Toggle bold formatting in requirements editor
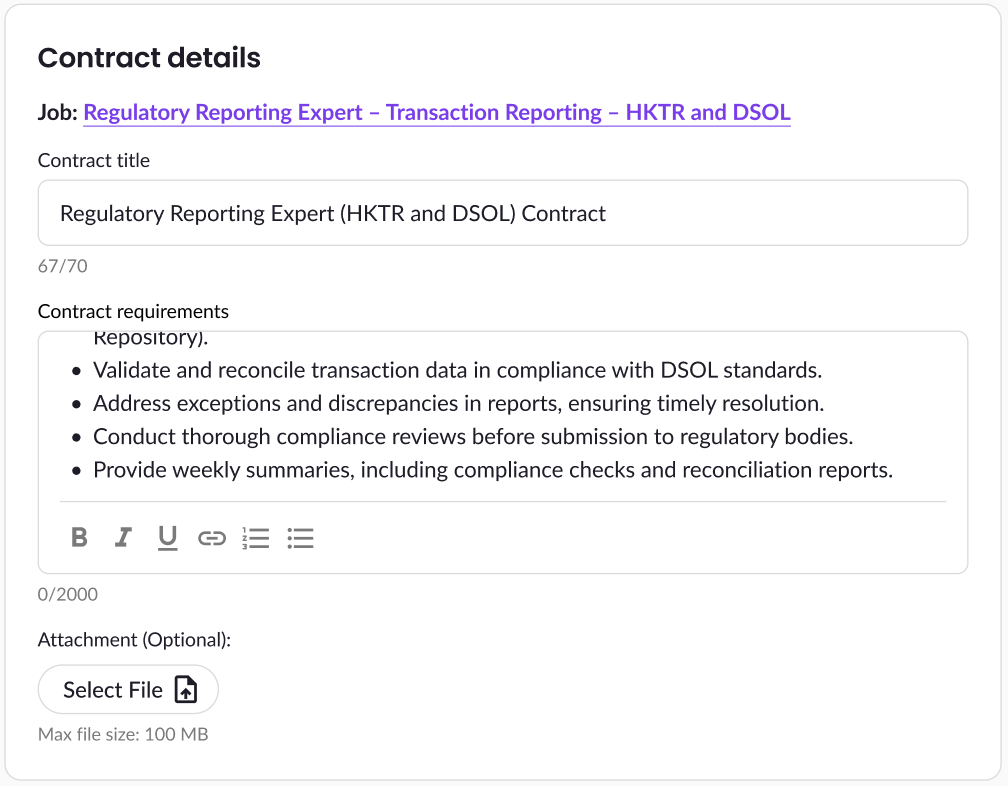Viewport: 1008px width, 786px height. [80, 538]
